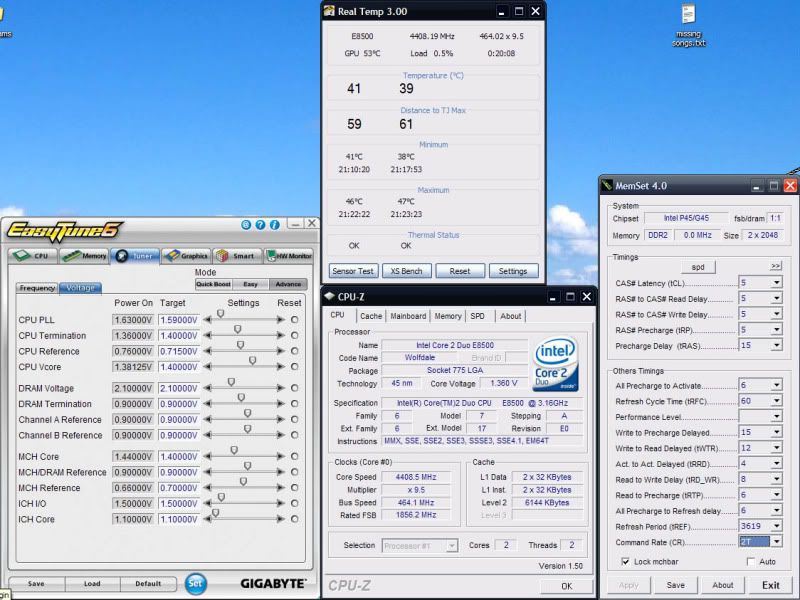Screen dimensions: 800x600
Task: Select the missing songs.txt desktop file icon
Action: pyautogui.click(x=688, y=26)
